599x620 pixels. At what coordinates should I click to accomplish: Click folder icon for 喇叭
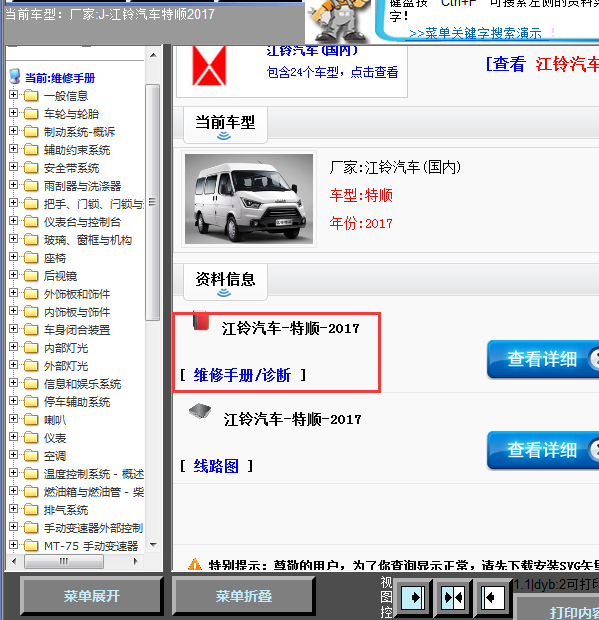31,420
